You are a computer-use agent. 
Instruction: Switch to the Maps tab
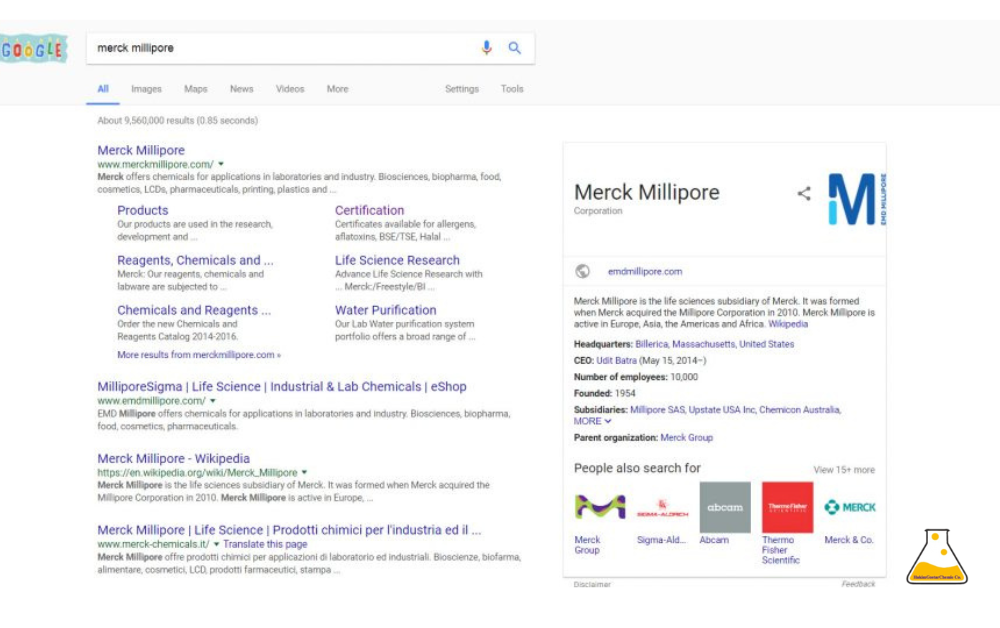tap(196, 89)
